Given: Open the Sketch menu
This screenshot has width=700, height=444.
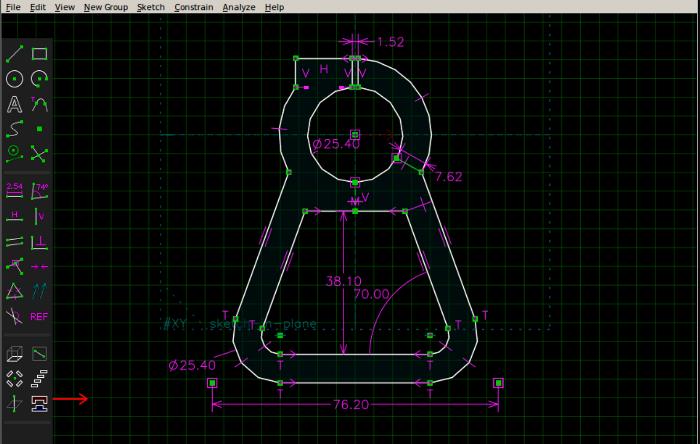Looking at the screenshot, I should pyautogui.click(x=151, y=7).
